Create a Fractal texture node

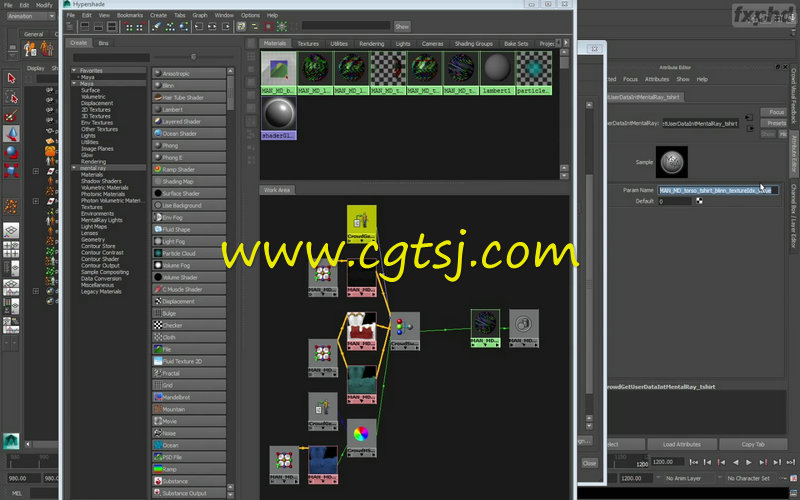click(189, 373)
